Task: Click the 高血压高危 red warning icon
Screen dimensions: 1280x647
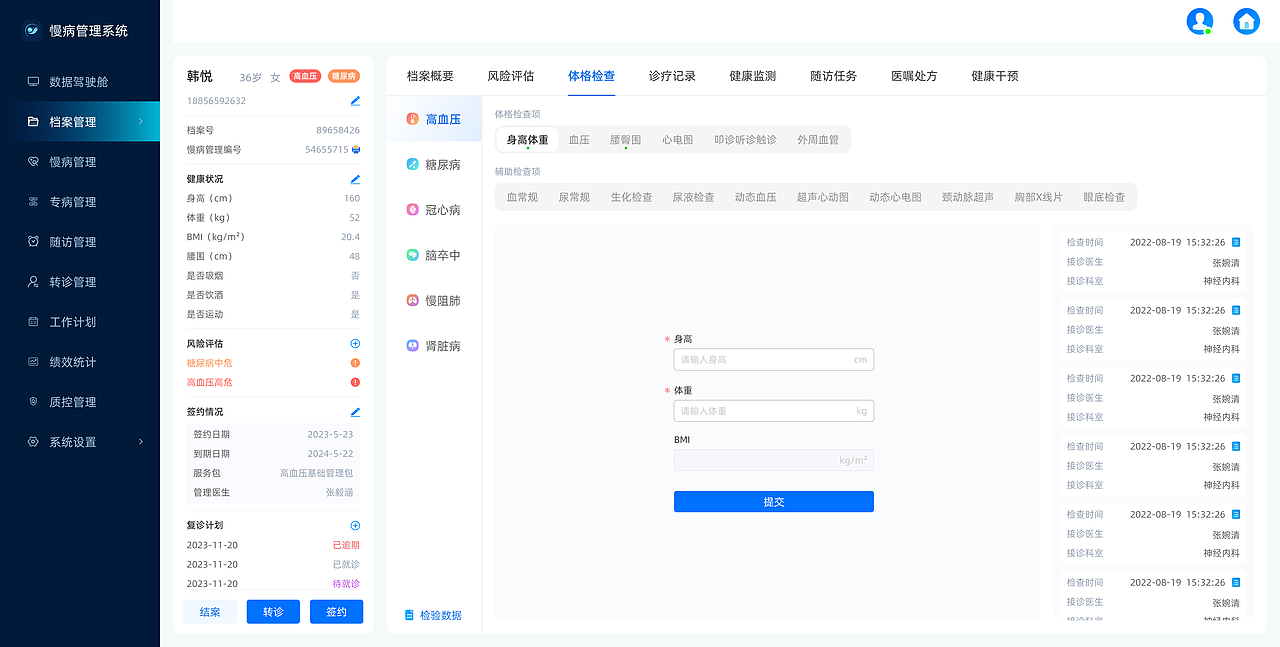Action: [355, 382]
